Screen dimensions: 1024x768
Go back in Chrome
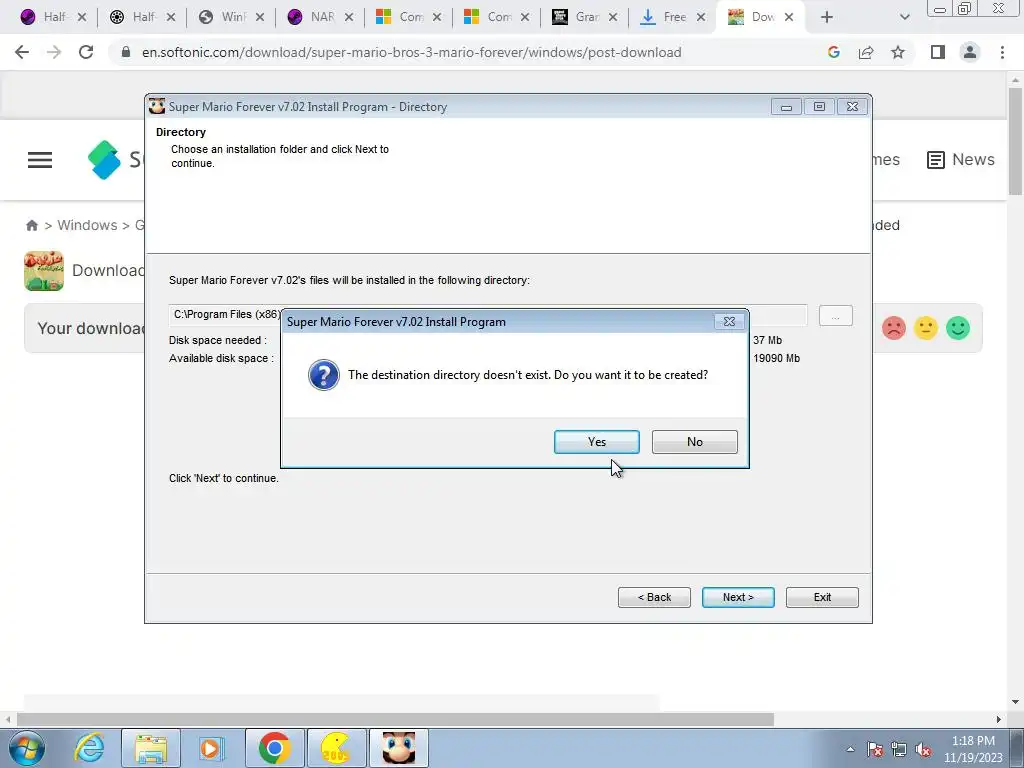click(22, 52)
